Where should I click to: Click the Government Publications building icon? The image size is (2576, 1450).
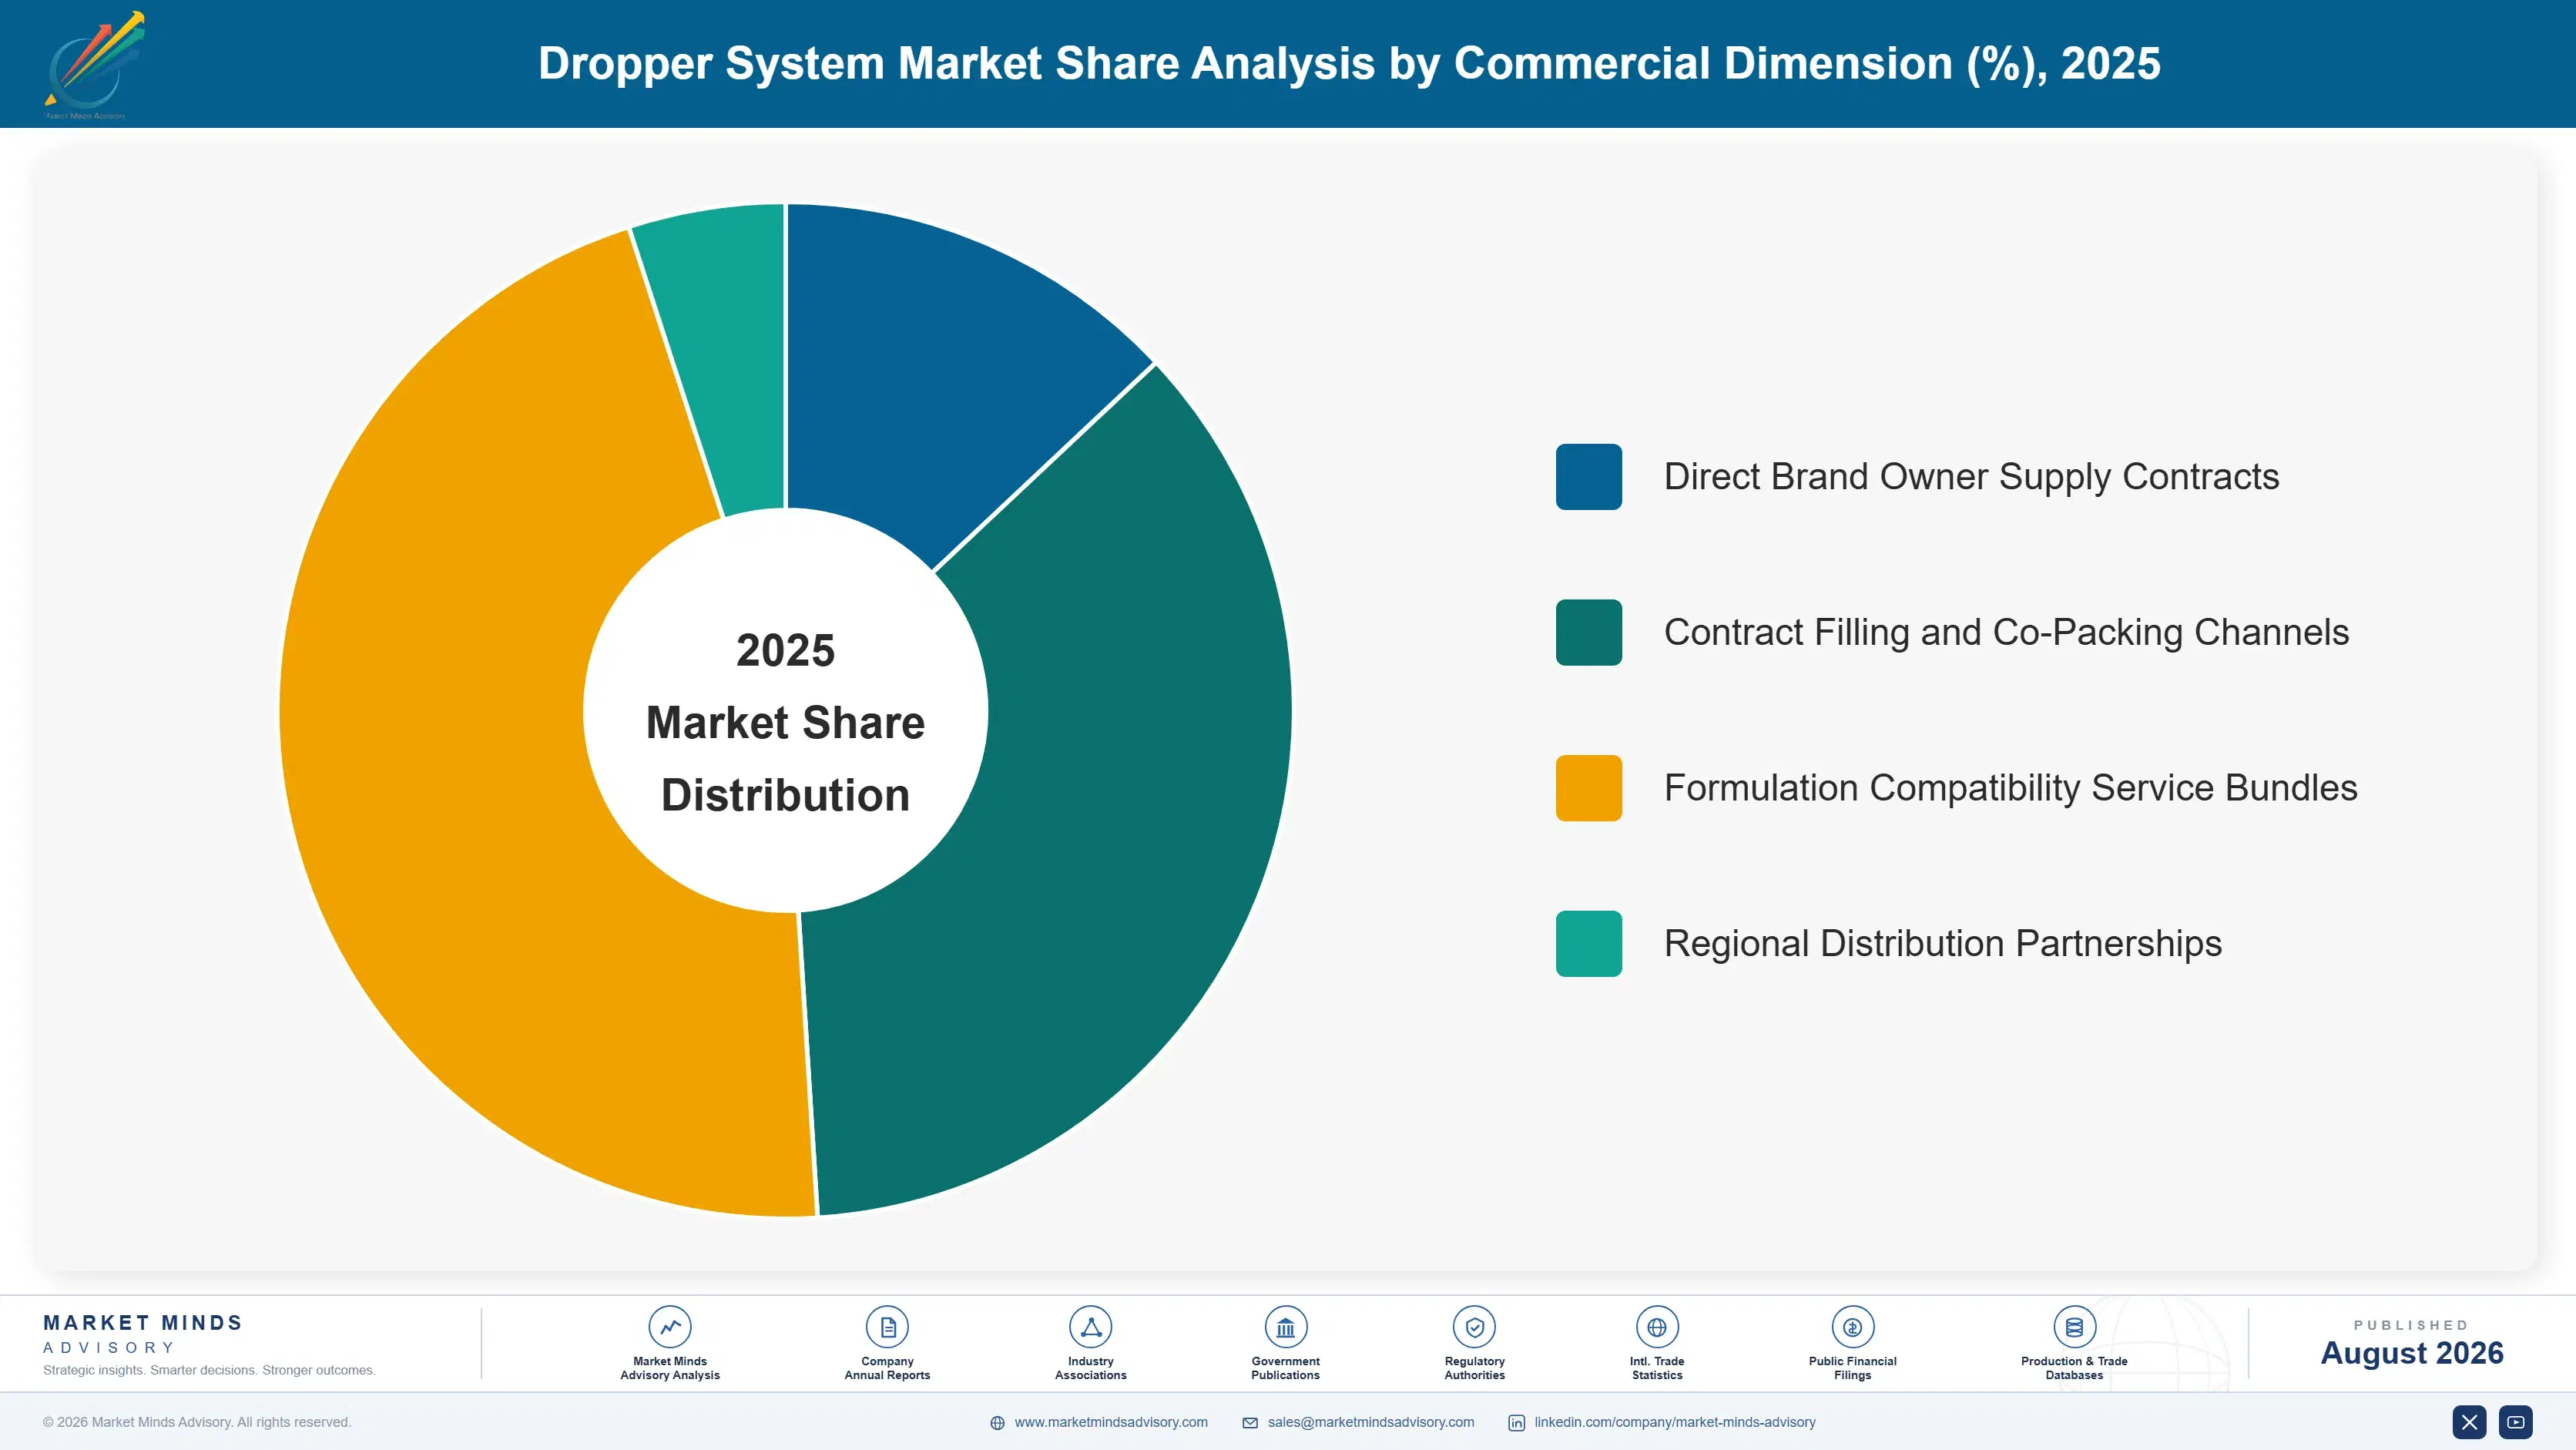1285,1327
